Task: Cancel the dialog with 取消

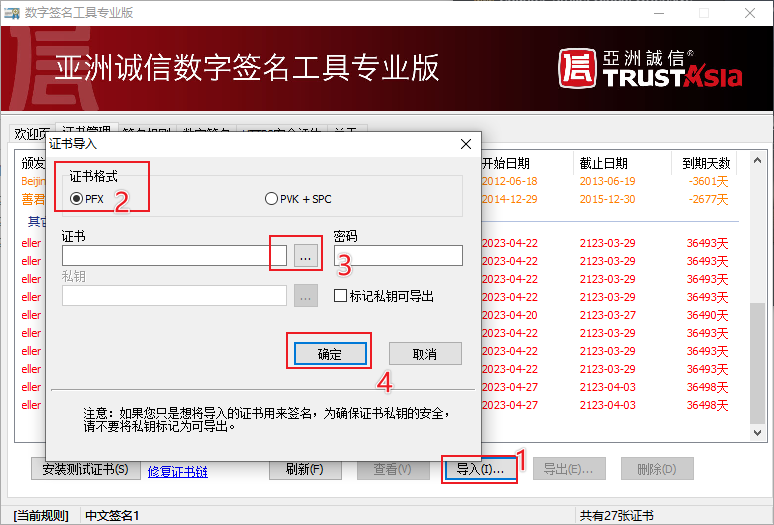Action: pyautogui.click(x=425, y=354)
